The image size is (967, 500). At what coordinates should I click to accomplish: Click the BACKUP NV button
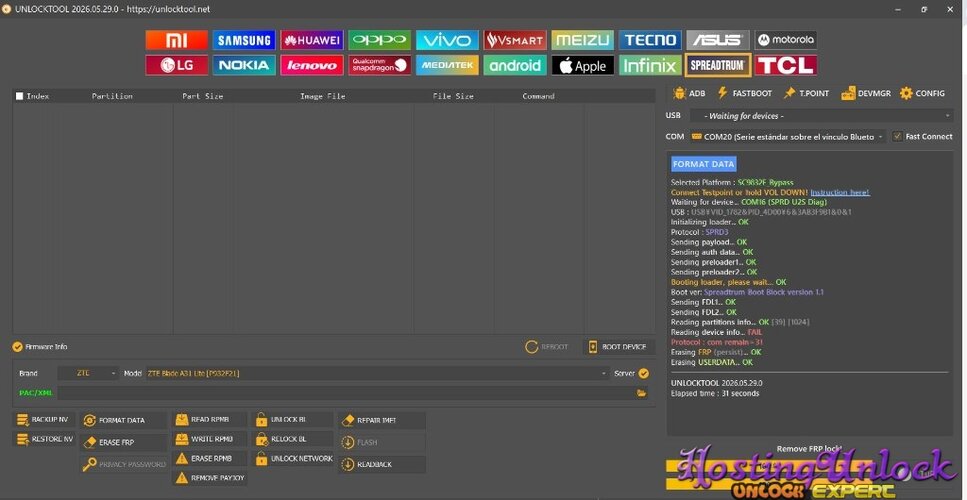coord(44,419)
